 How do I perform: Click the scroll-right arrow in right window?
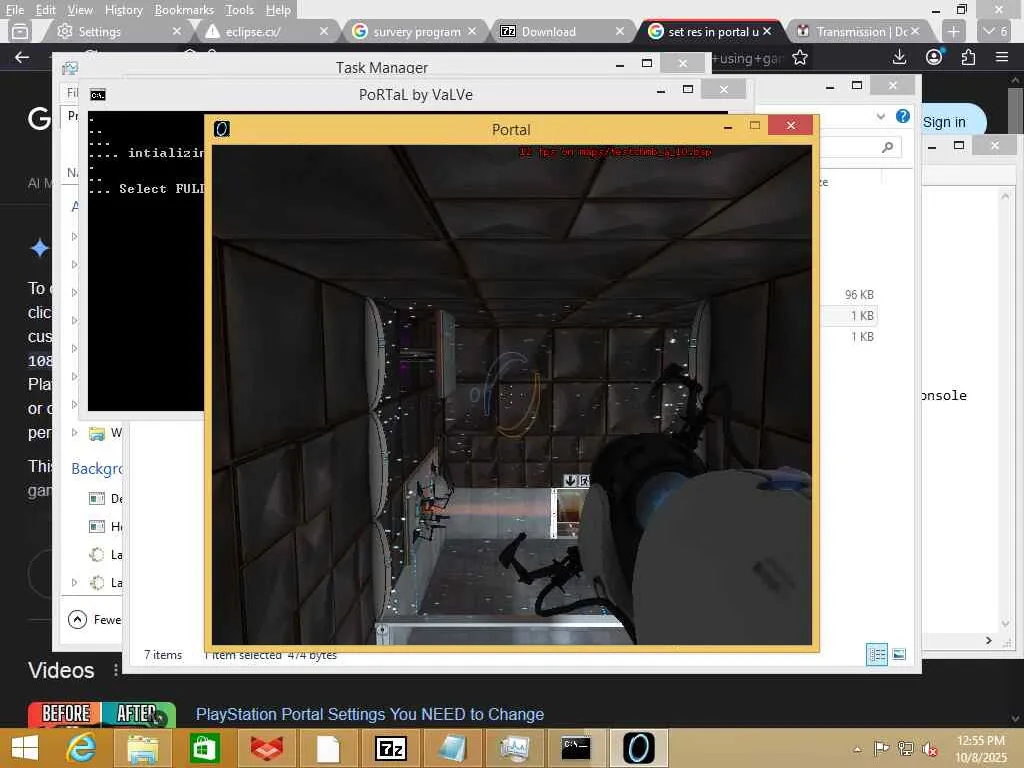[x=989, y=641]
